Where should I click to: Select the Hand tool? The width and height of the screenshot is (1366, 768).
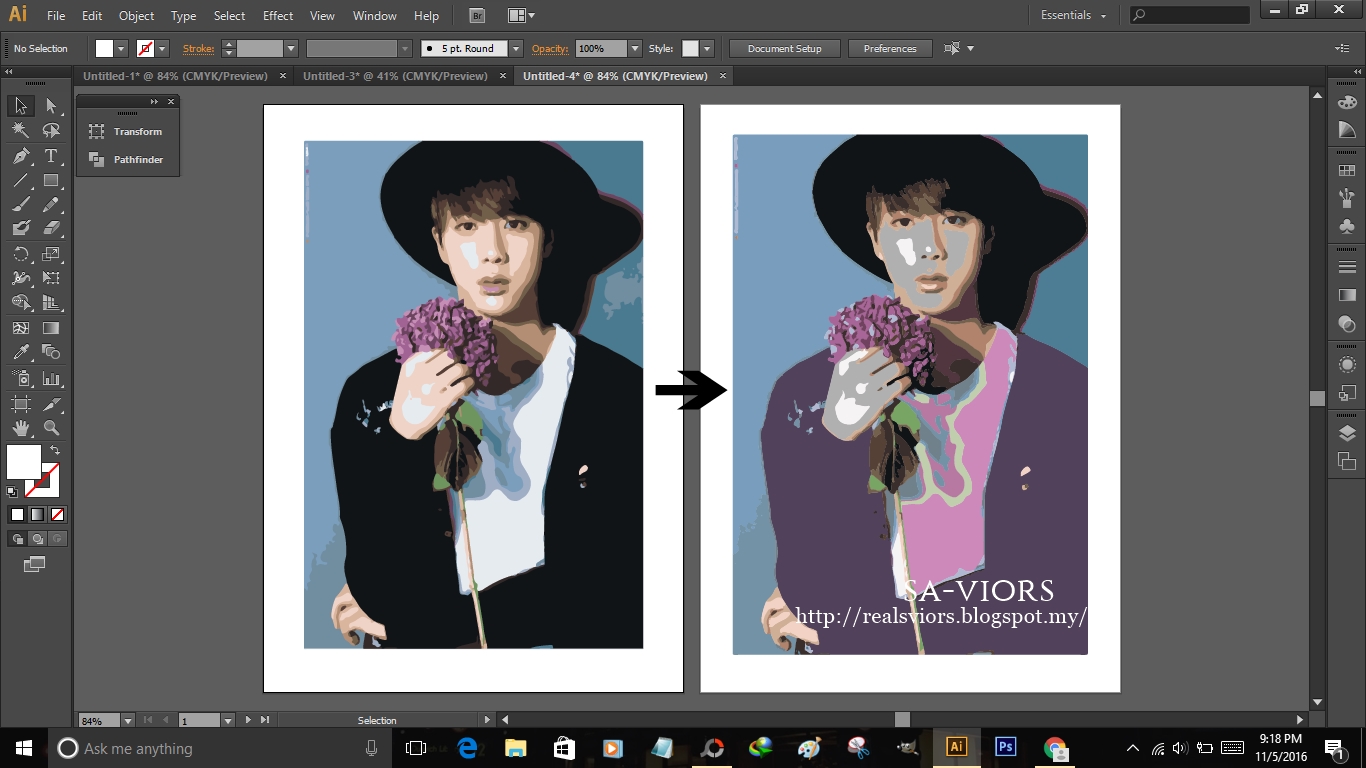point(21,428)
